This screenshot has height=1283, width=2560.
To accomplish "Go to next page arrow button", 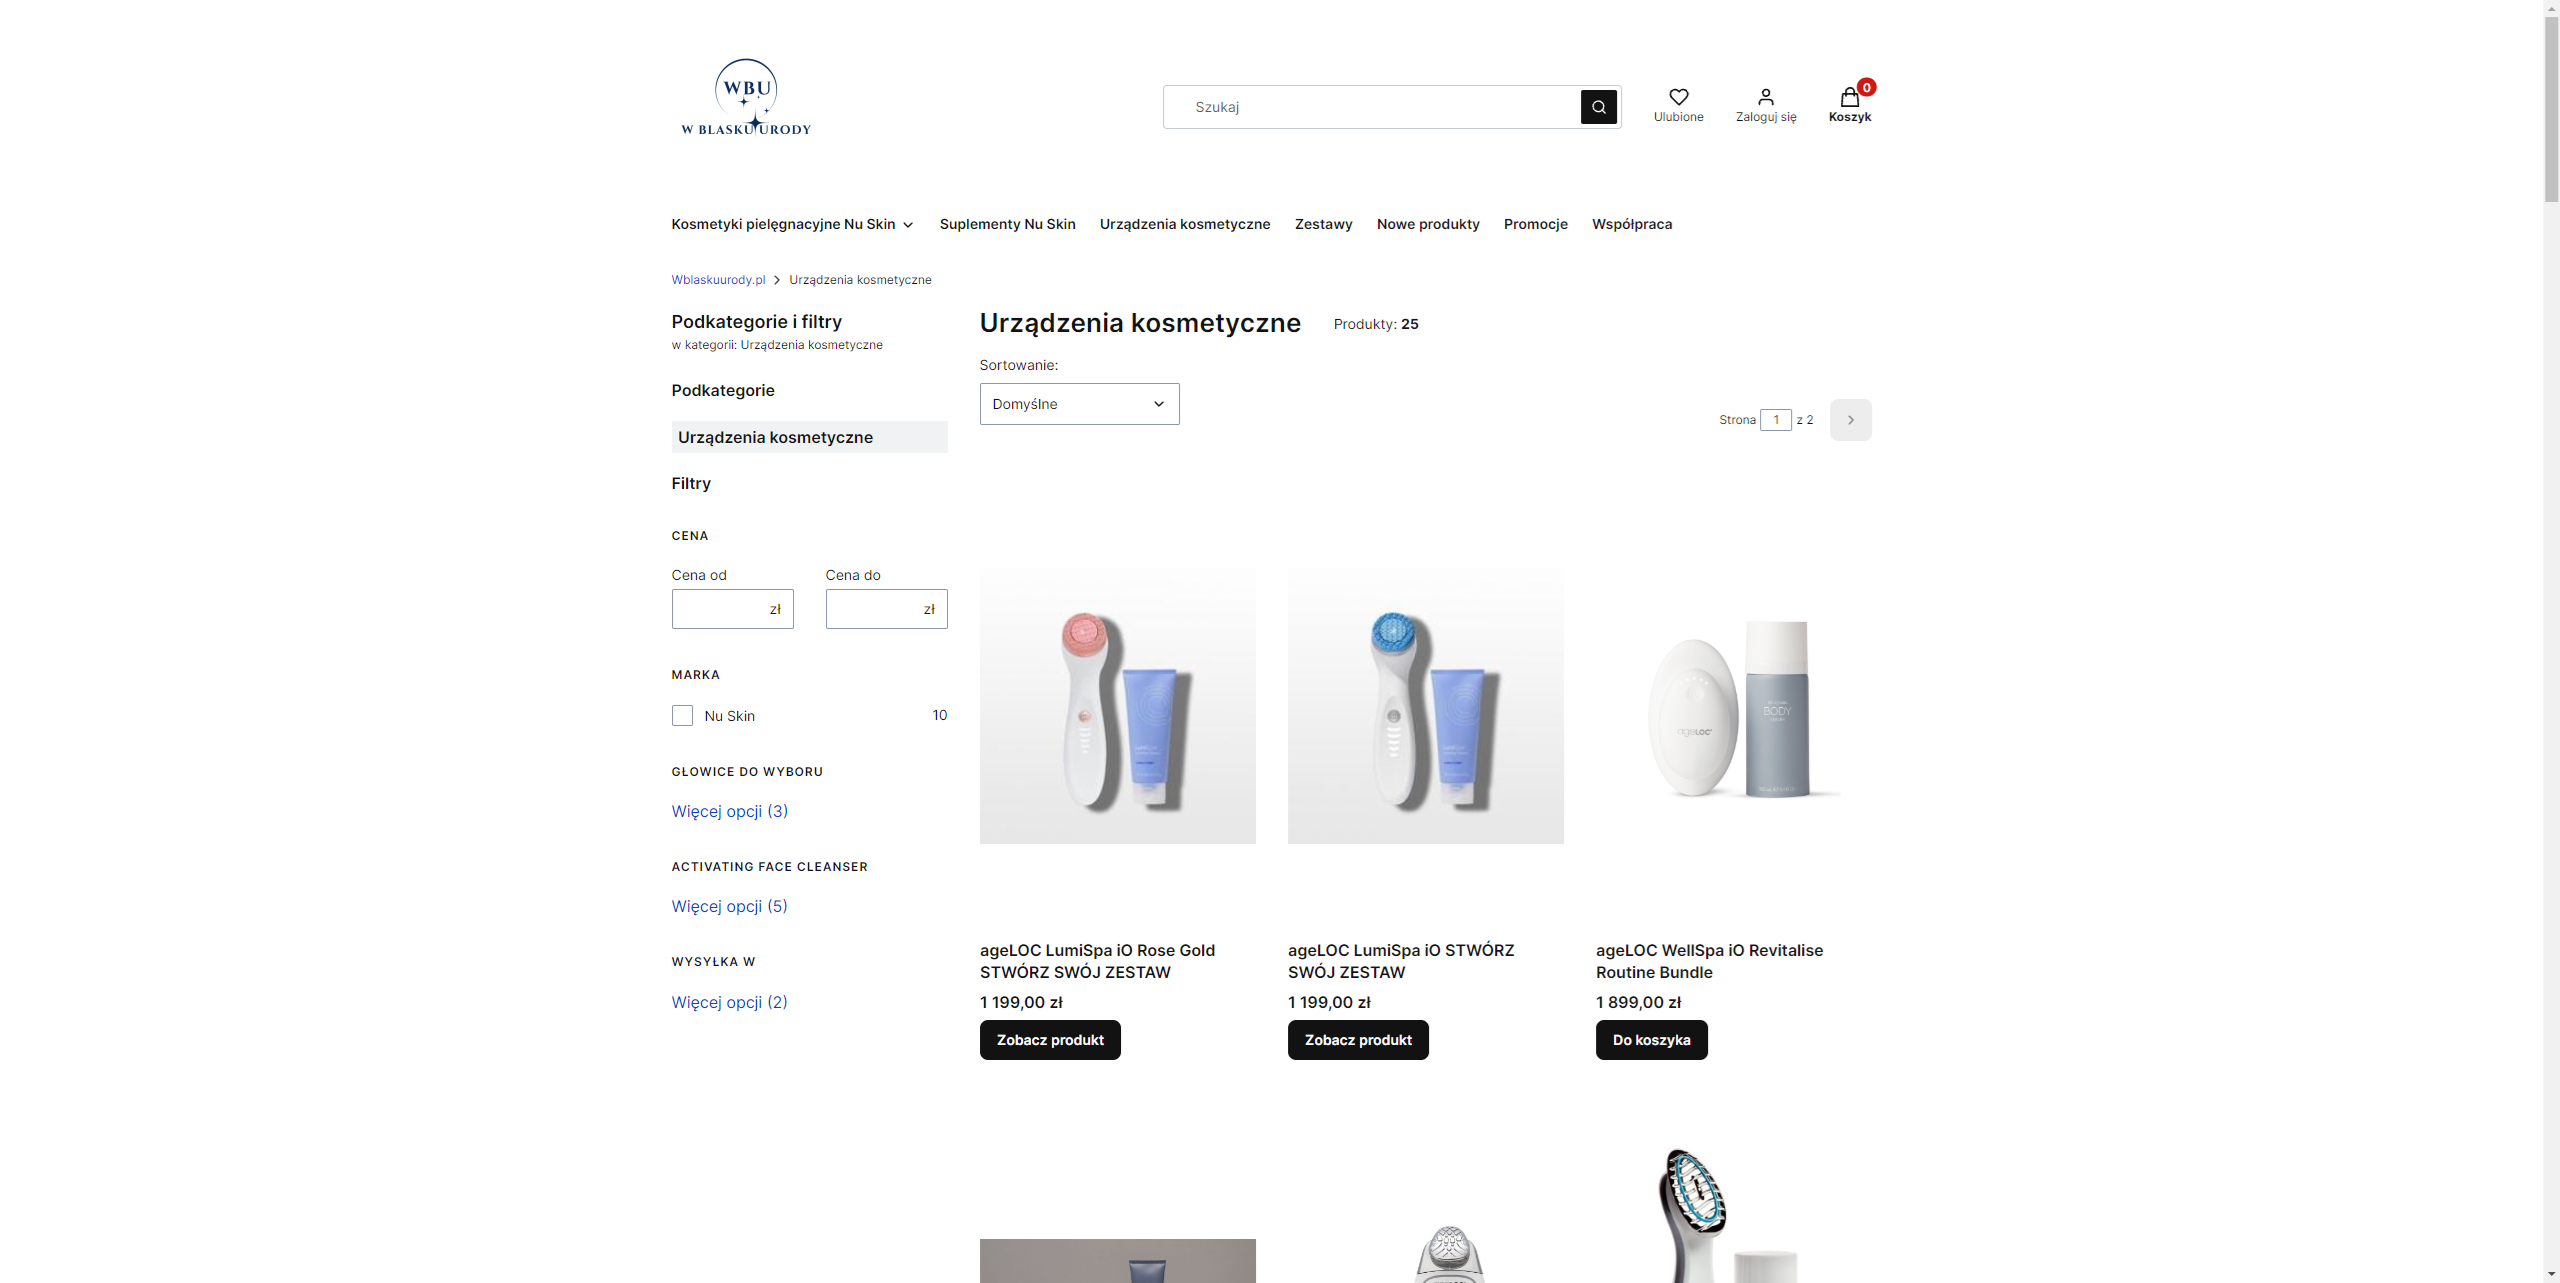I will tap(1850, 420).
